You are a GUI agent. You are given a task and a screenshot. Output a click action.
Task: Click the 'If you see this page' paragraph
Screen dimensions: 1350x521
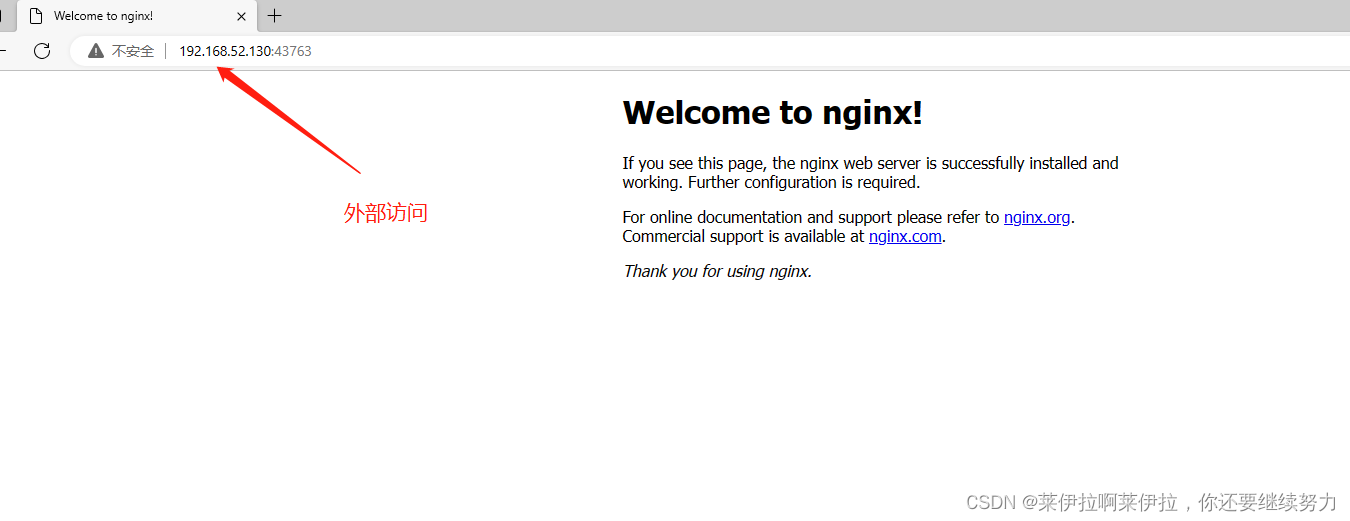[870, 173]
